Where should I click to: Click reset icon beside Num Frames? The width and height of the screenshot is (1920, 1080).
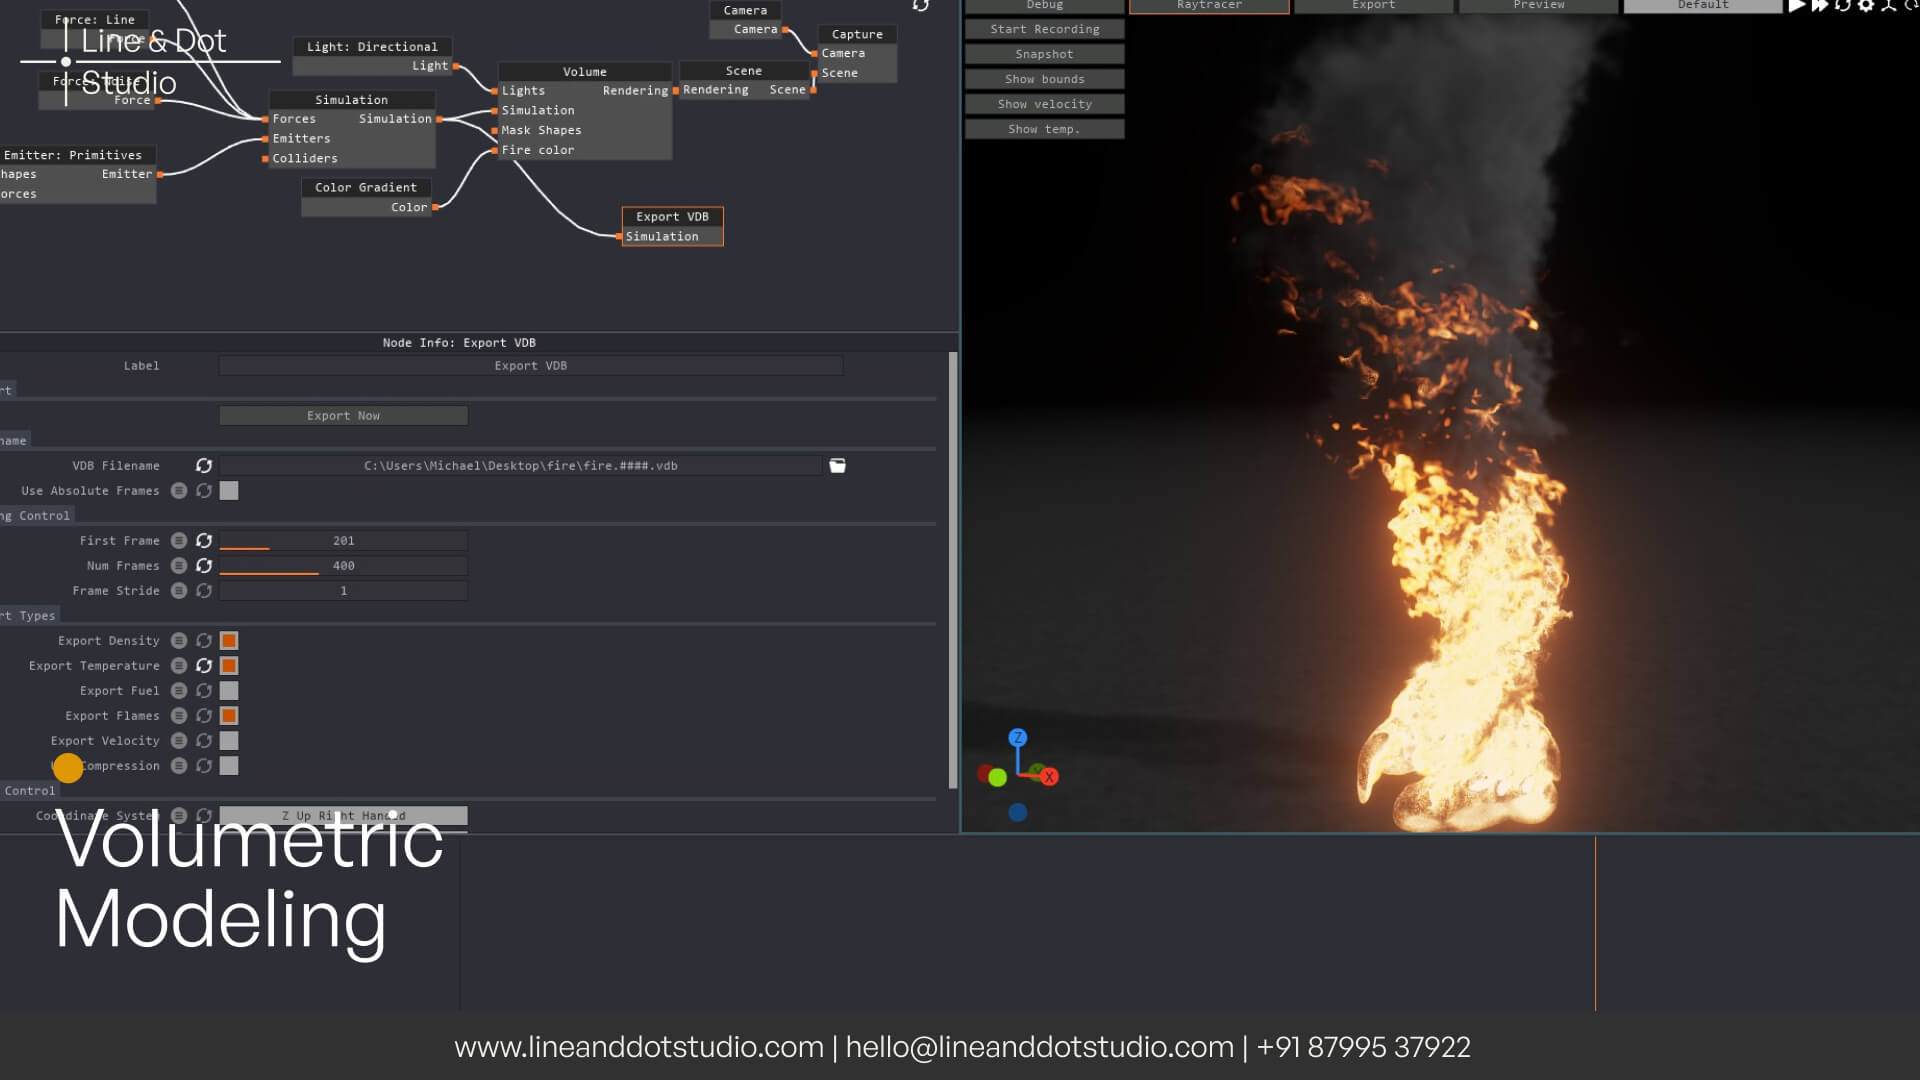tap(204, 566)
